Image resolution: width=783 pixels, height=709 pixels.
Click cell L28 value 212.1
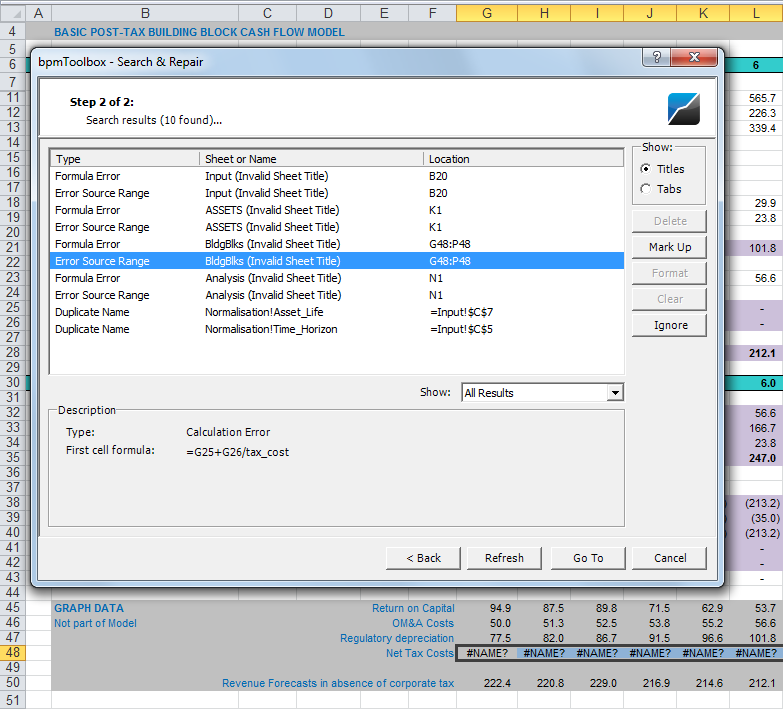(756, 353)
